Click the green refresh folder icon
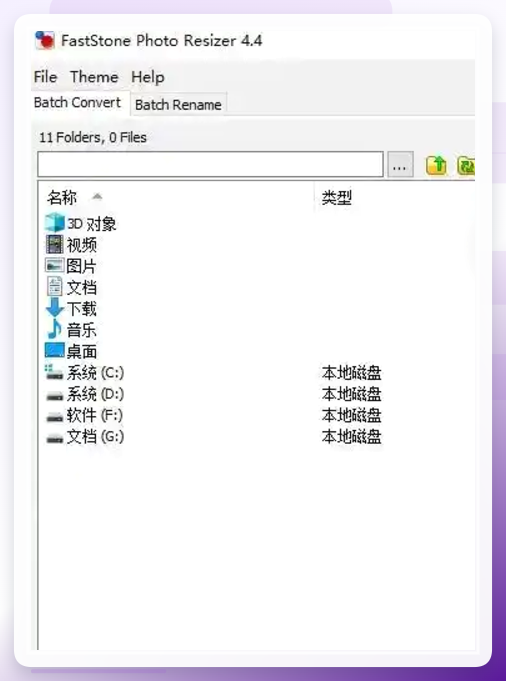Screen dimensions: 506x681 [x=466, y=165]
